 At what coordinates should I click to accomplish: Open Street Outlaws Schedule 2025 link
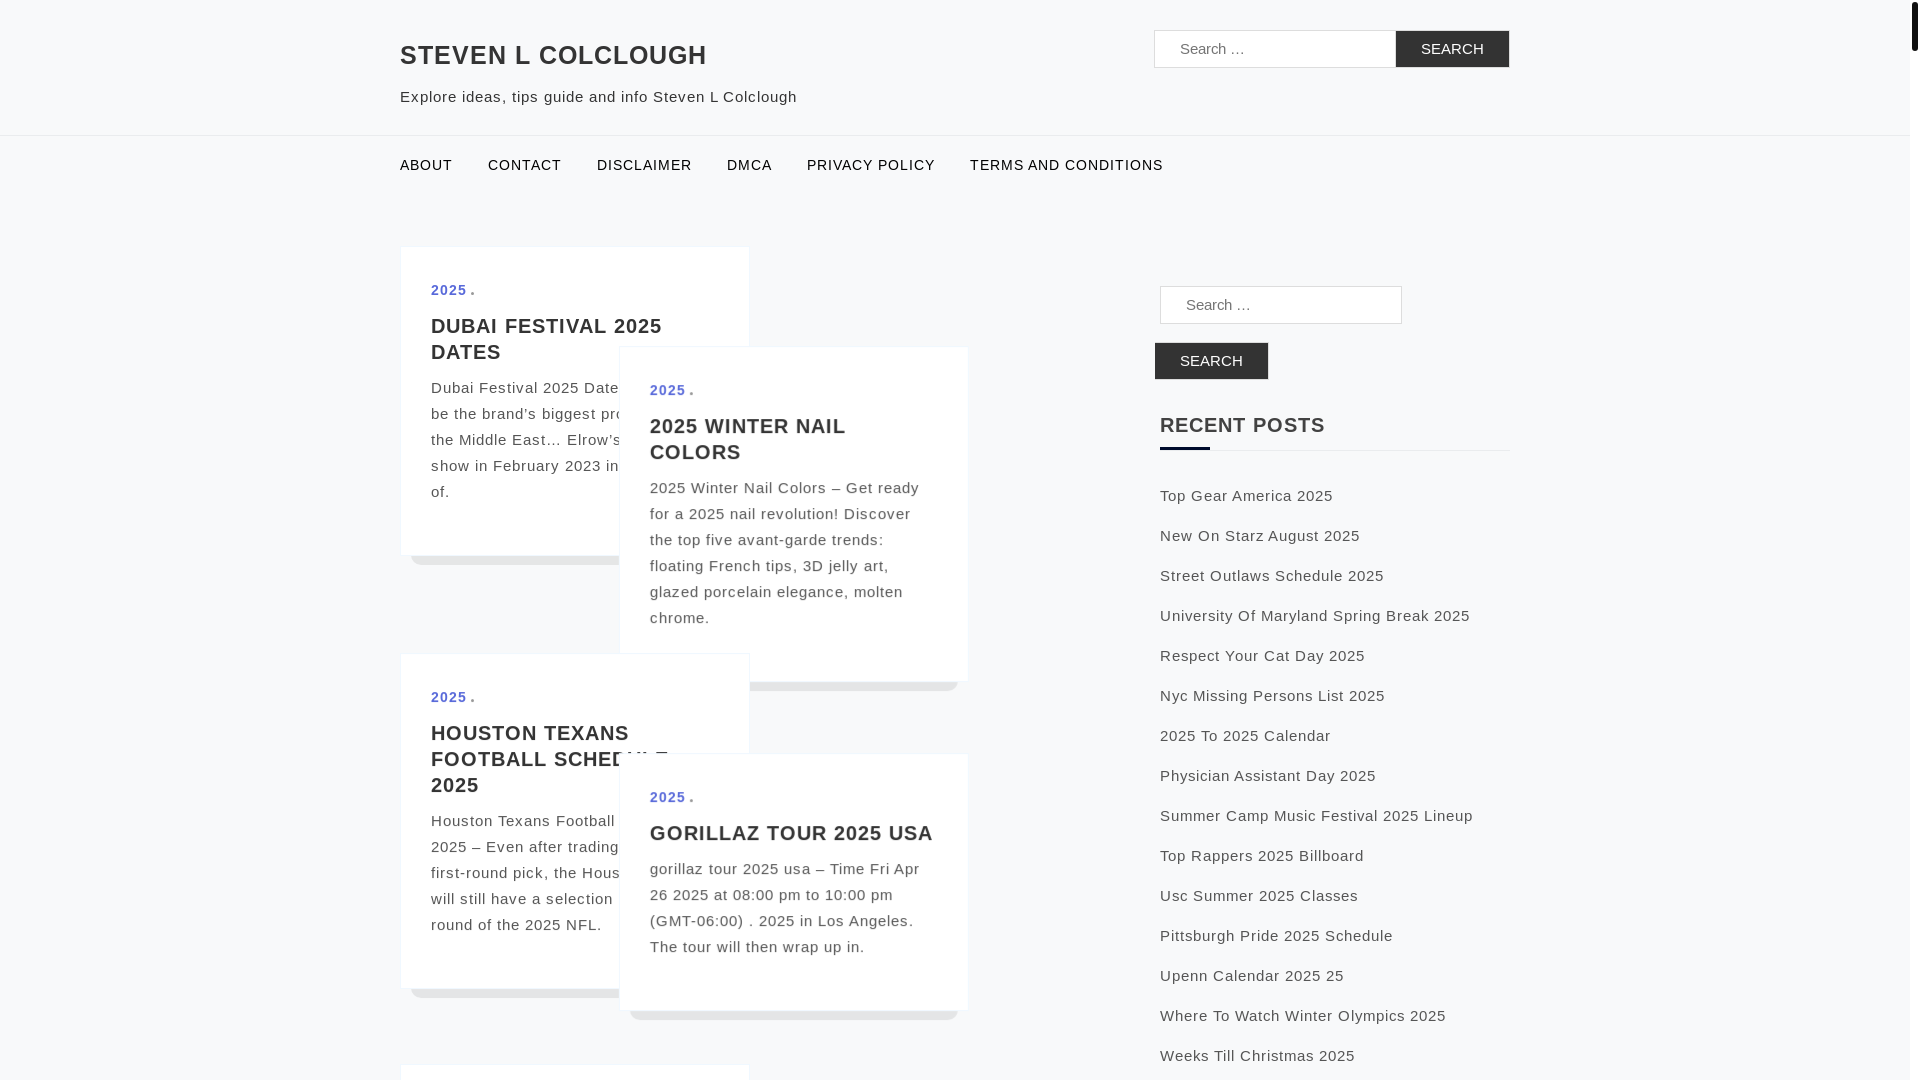pos(1272,576)
